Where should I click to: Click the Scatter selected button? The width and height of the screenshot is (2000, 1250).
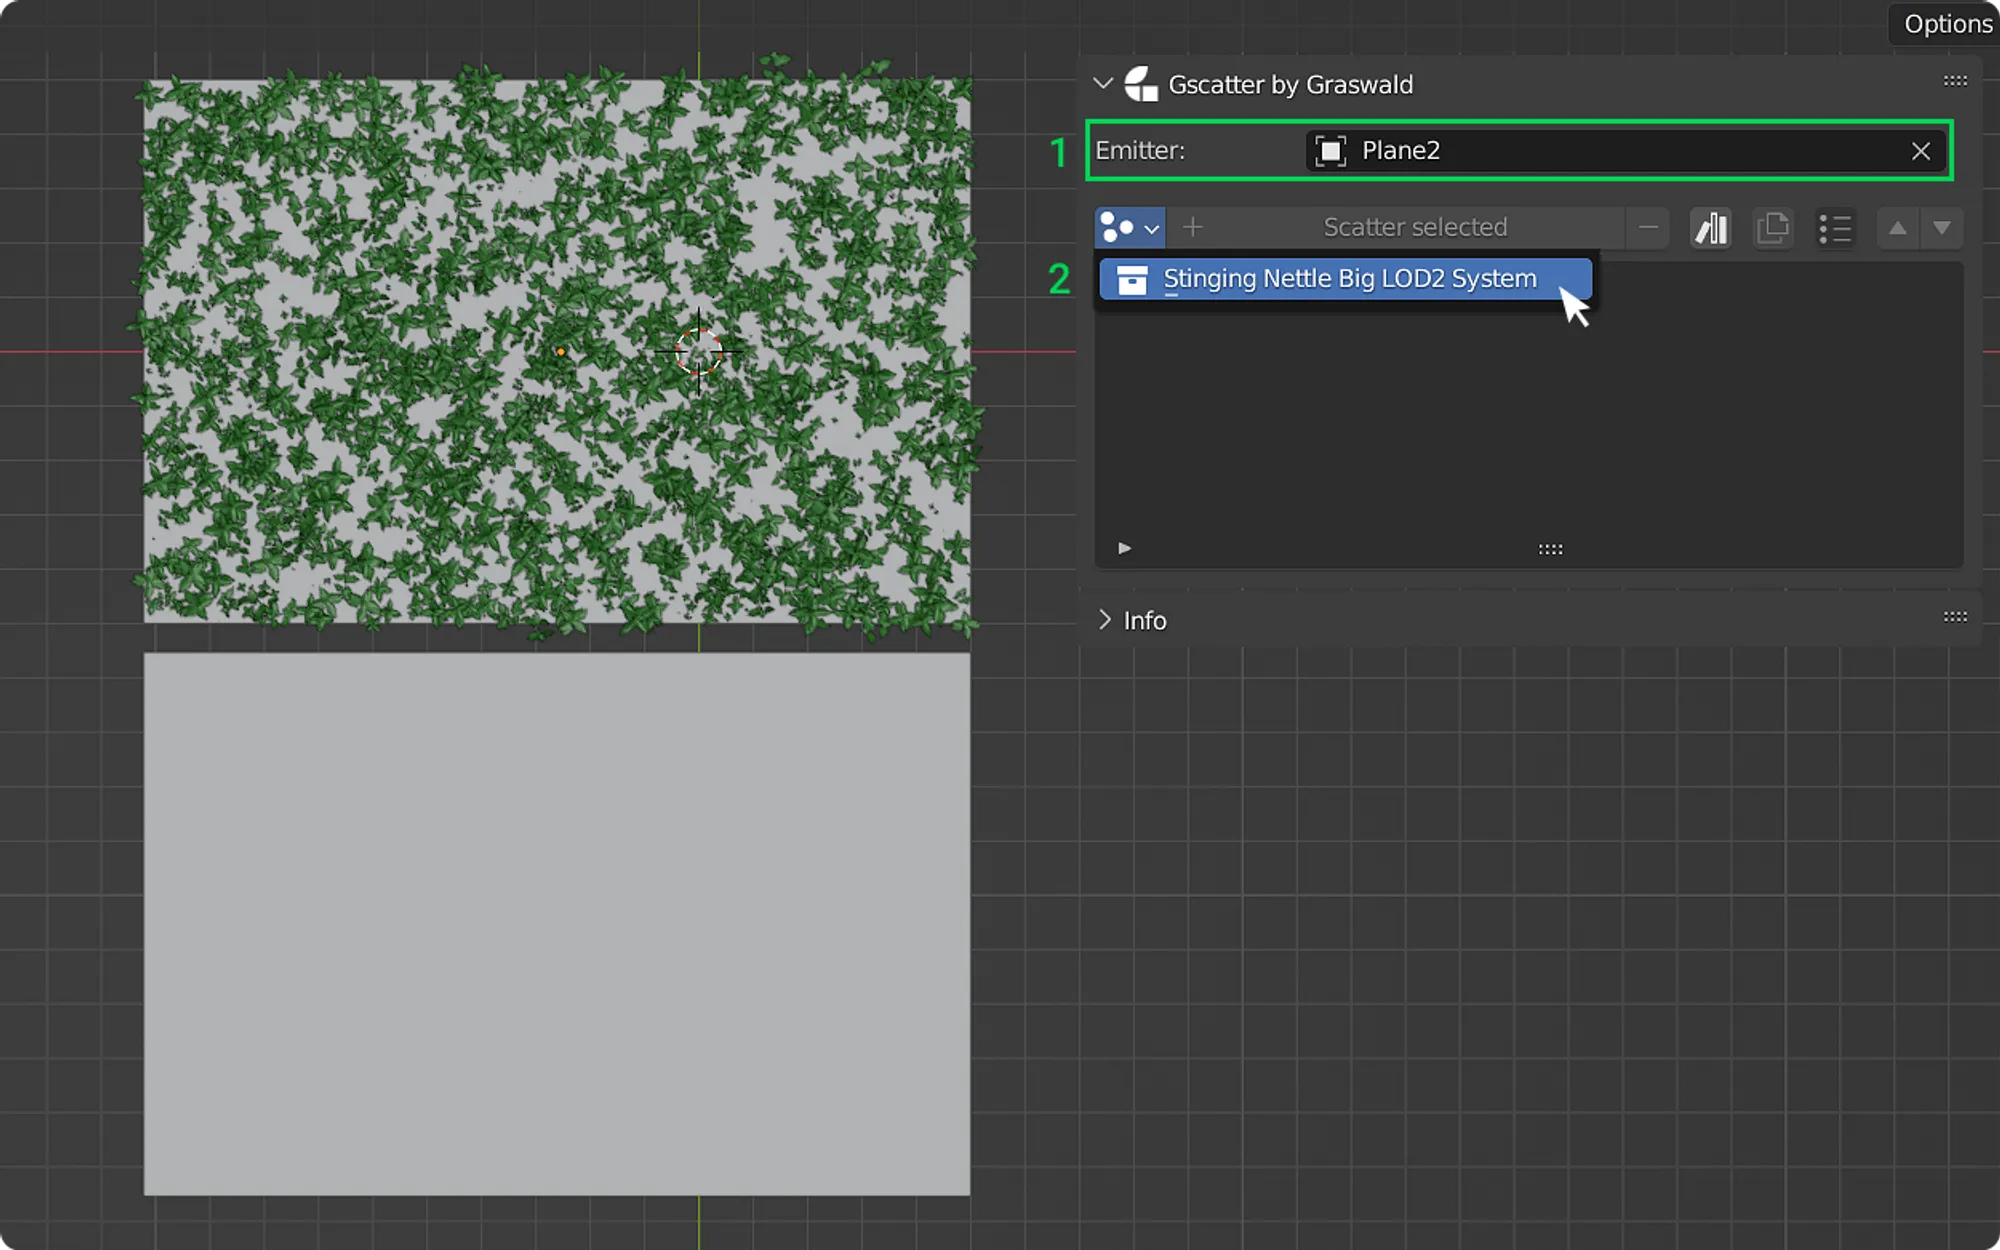click(1415, 228)
